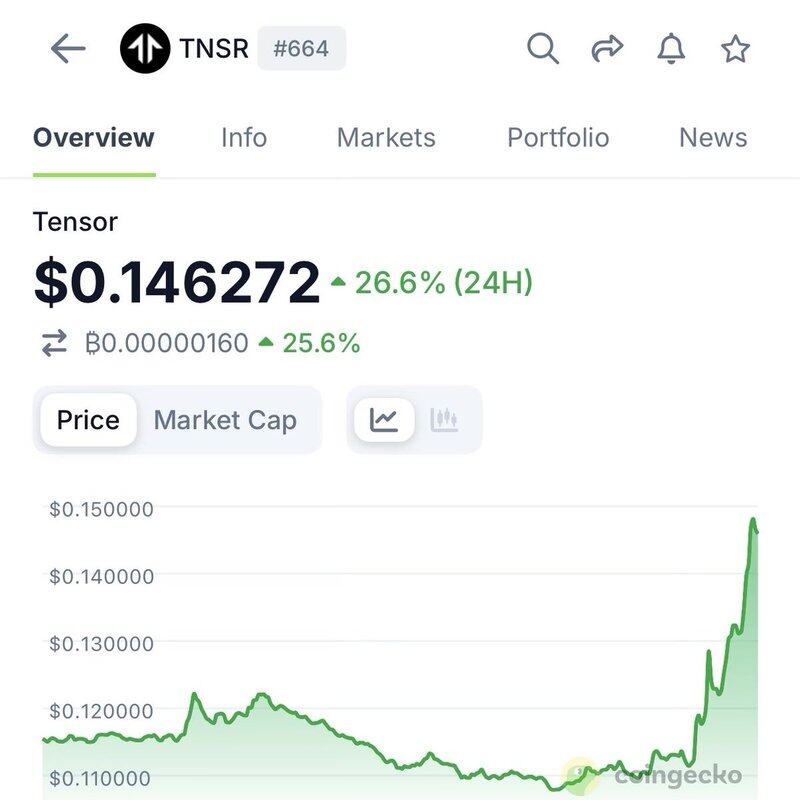Tap the CoinGecko watermark logo
Viewport: 800px width, 800px height.
click(x=655, y=774)
